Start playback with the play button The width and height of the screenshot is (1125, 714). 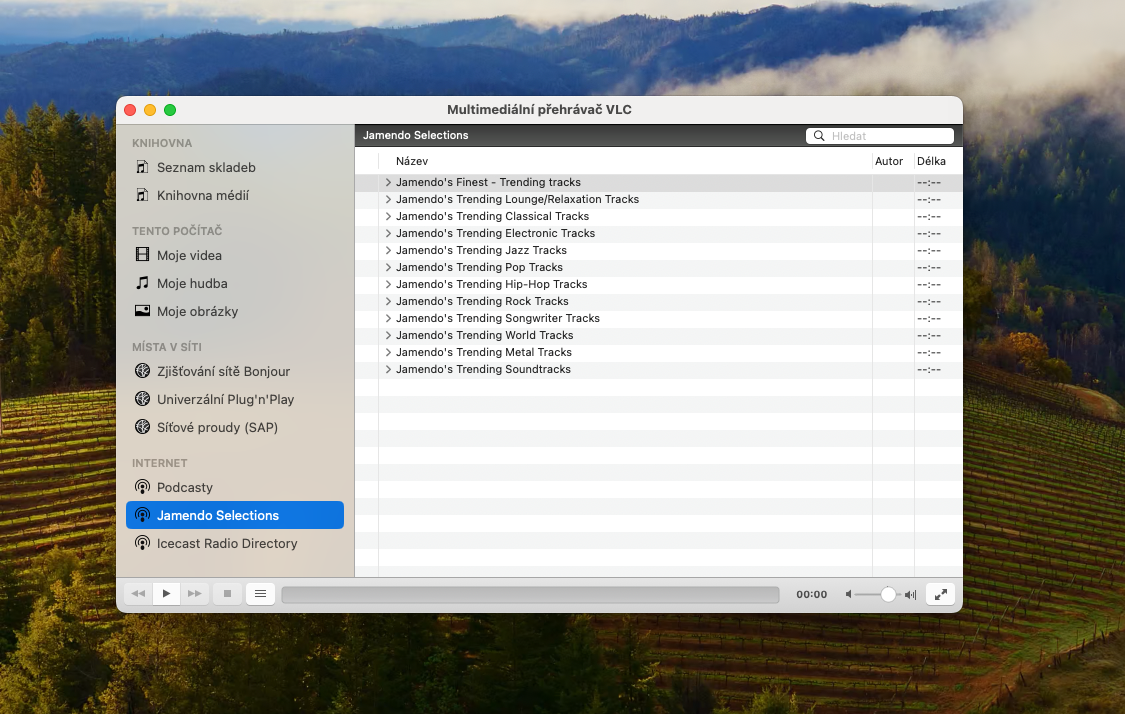166,593
